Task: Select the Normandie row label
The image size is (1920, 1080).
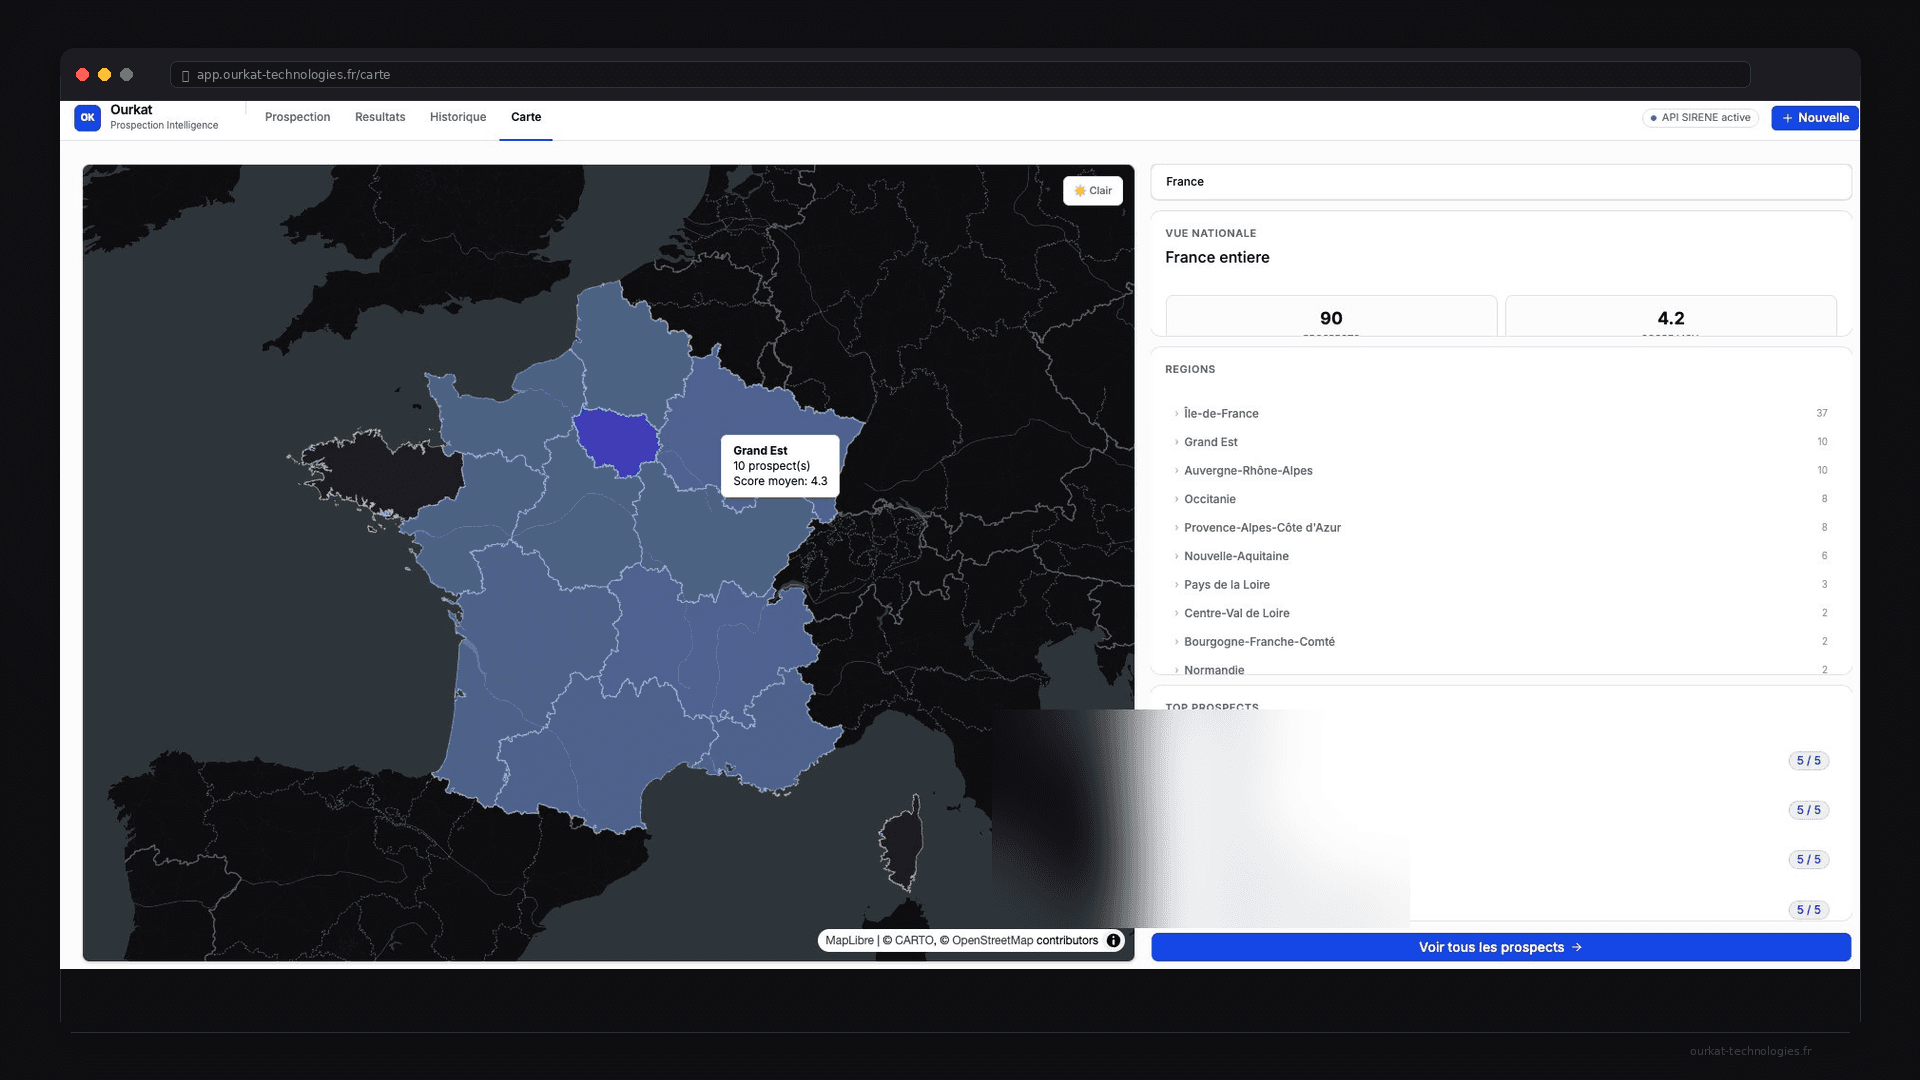Action: [1214, 670]
